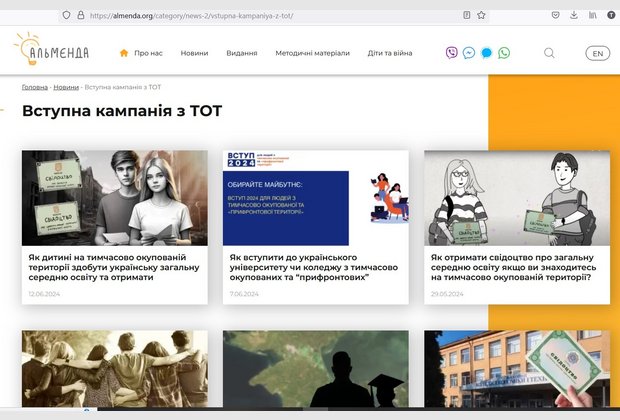Click the orange home icon in navigation
This screenshot has height=420, width=620.
pyautogui.click(x=124, y=53)
